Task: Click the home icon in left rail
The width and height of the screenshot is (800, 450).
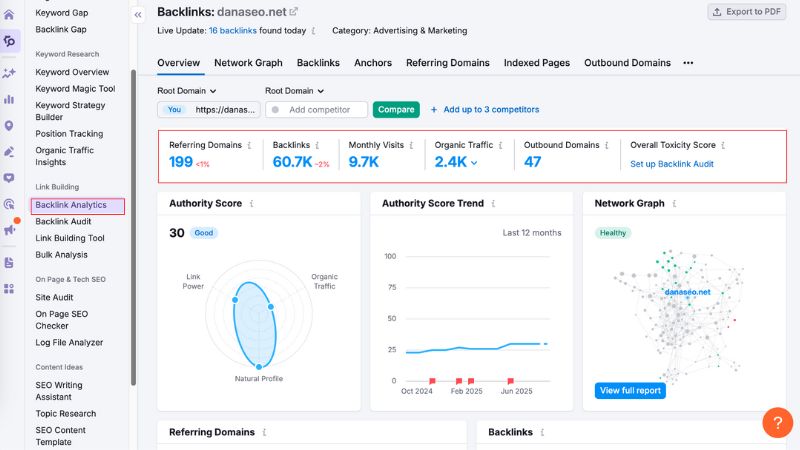Action: tap(9, 14)
